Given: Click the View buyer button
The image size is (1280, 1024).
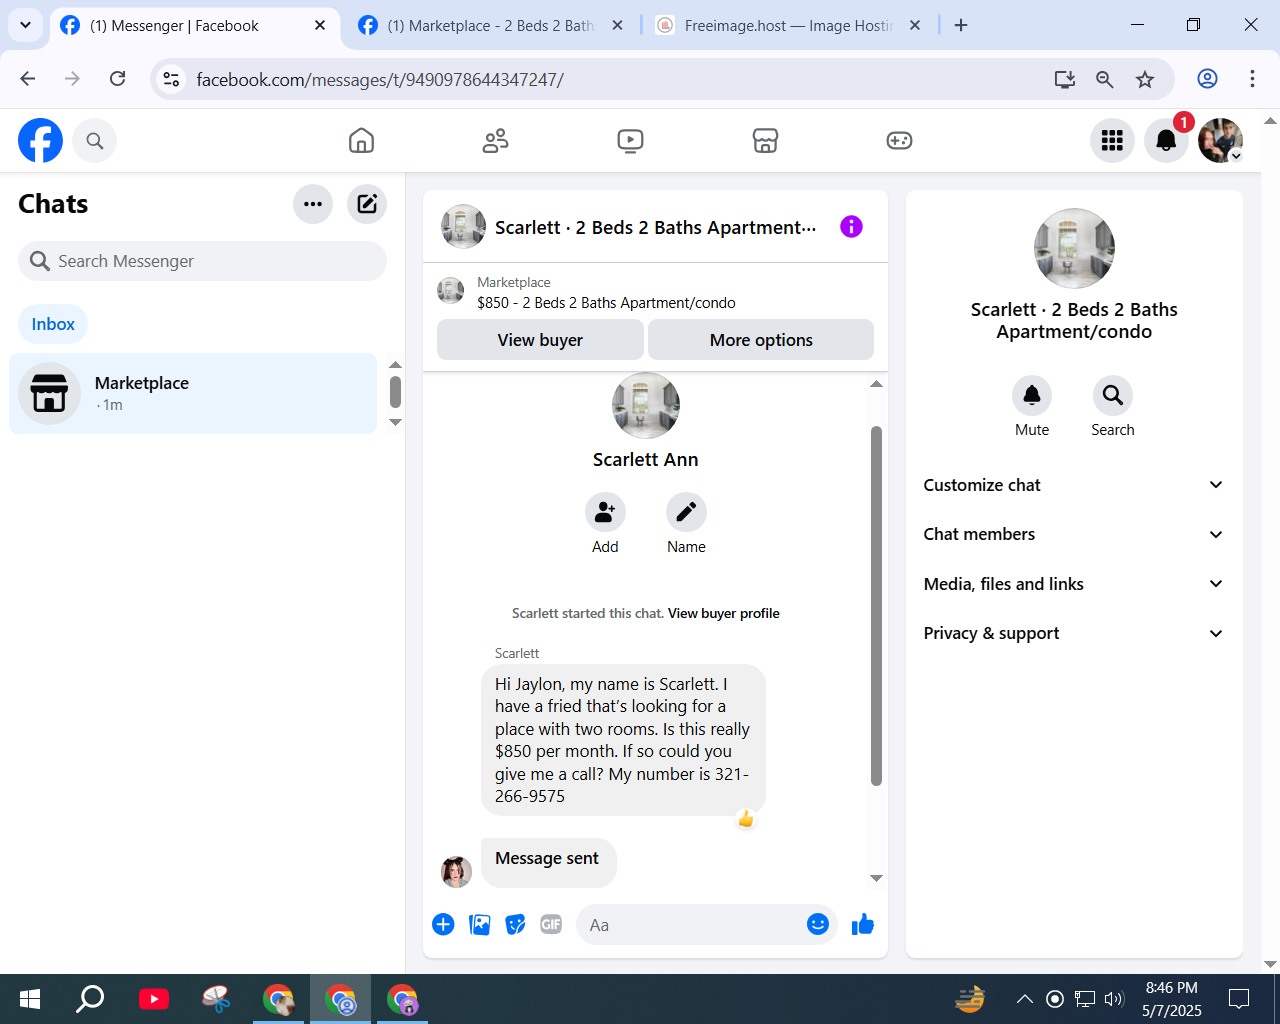Looking at the screenshot, I should pos(540,340).
